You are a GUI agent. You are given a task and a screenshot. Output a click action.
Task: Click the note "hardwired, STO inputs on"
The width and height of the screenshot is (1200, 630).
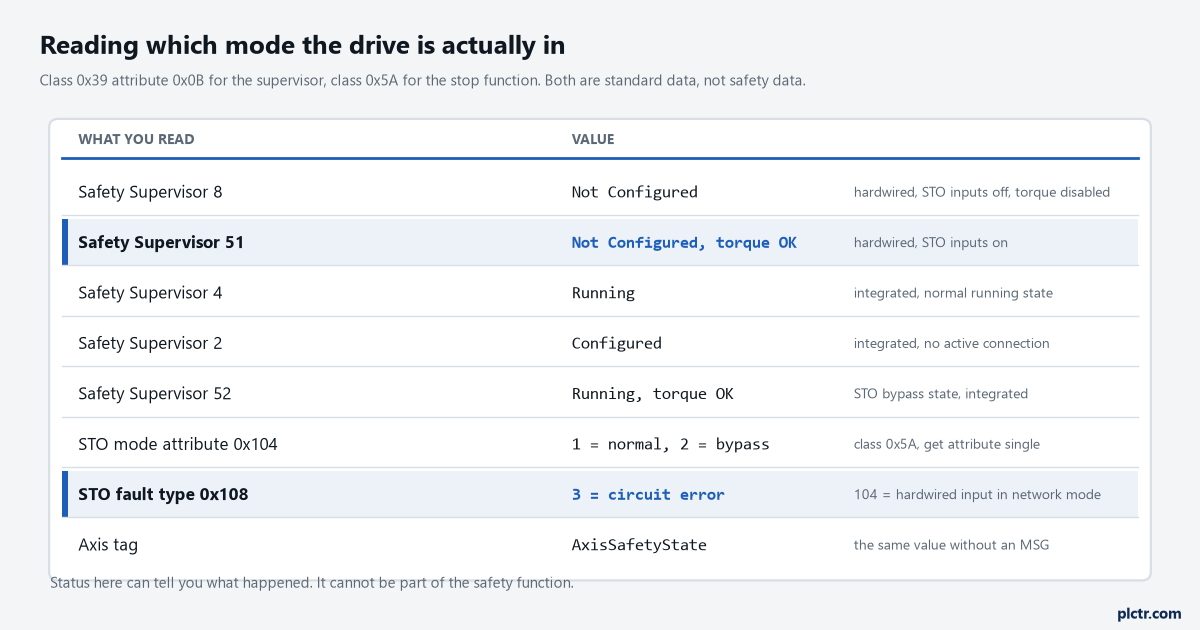point(930,243)
